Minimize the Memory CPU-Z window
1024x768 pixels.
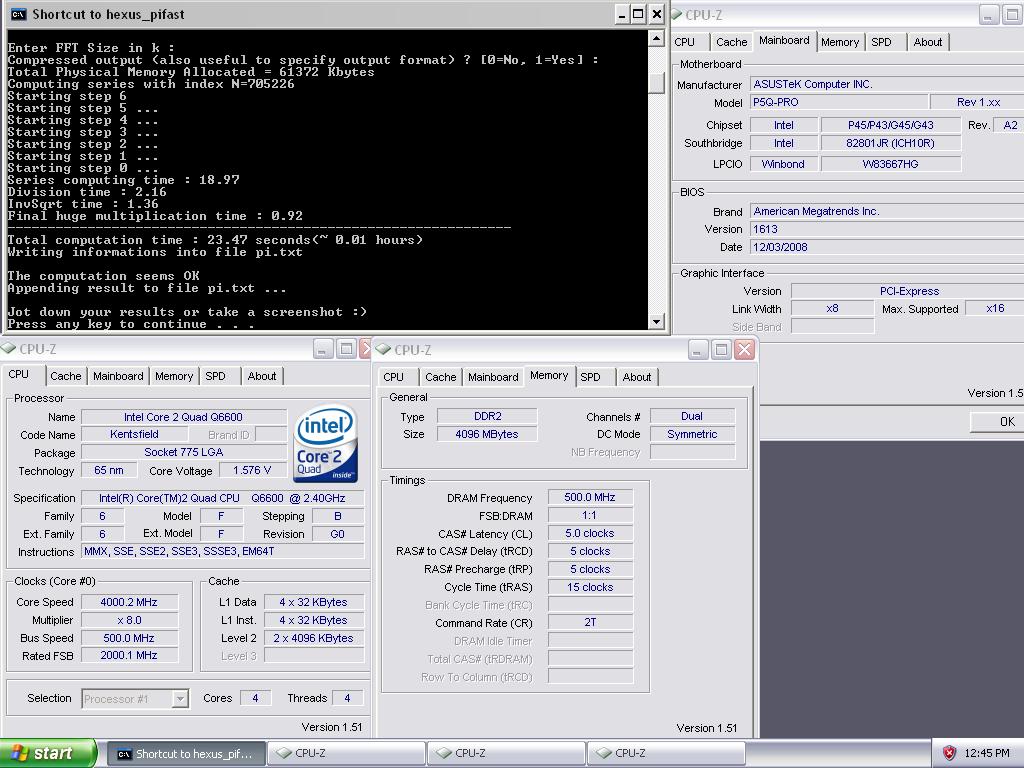(697, 350)
